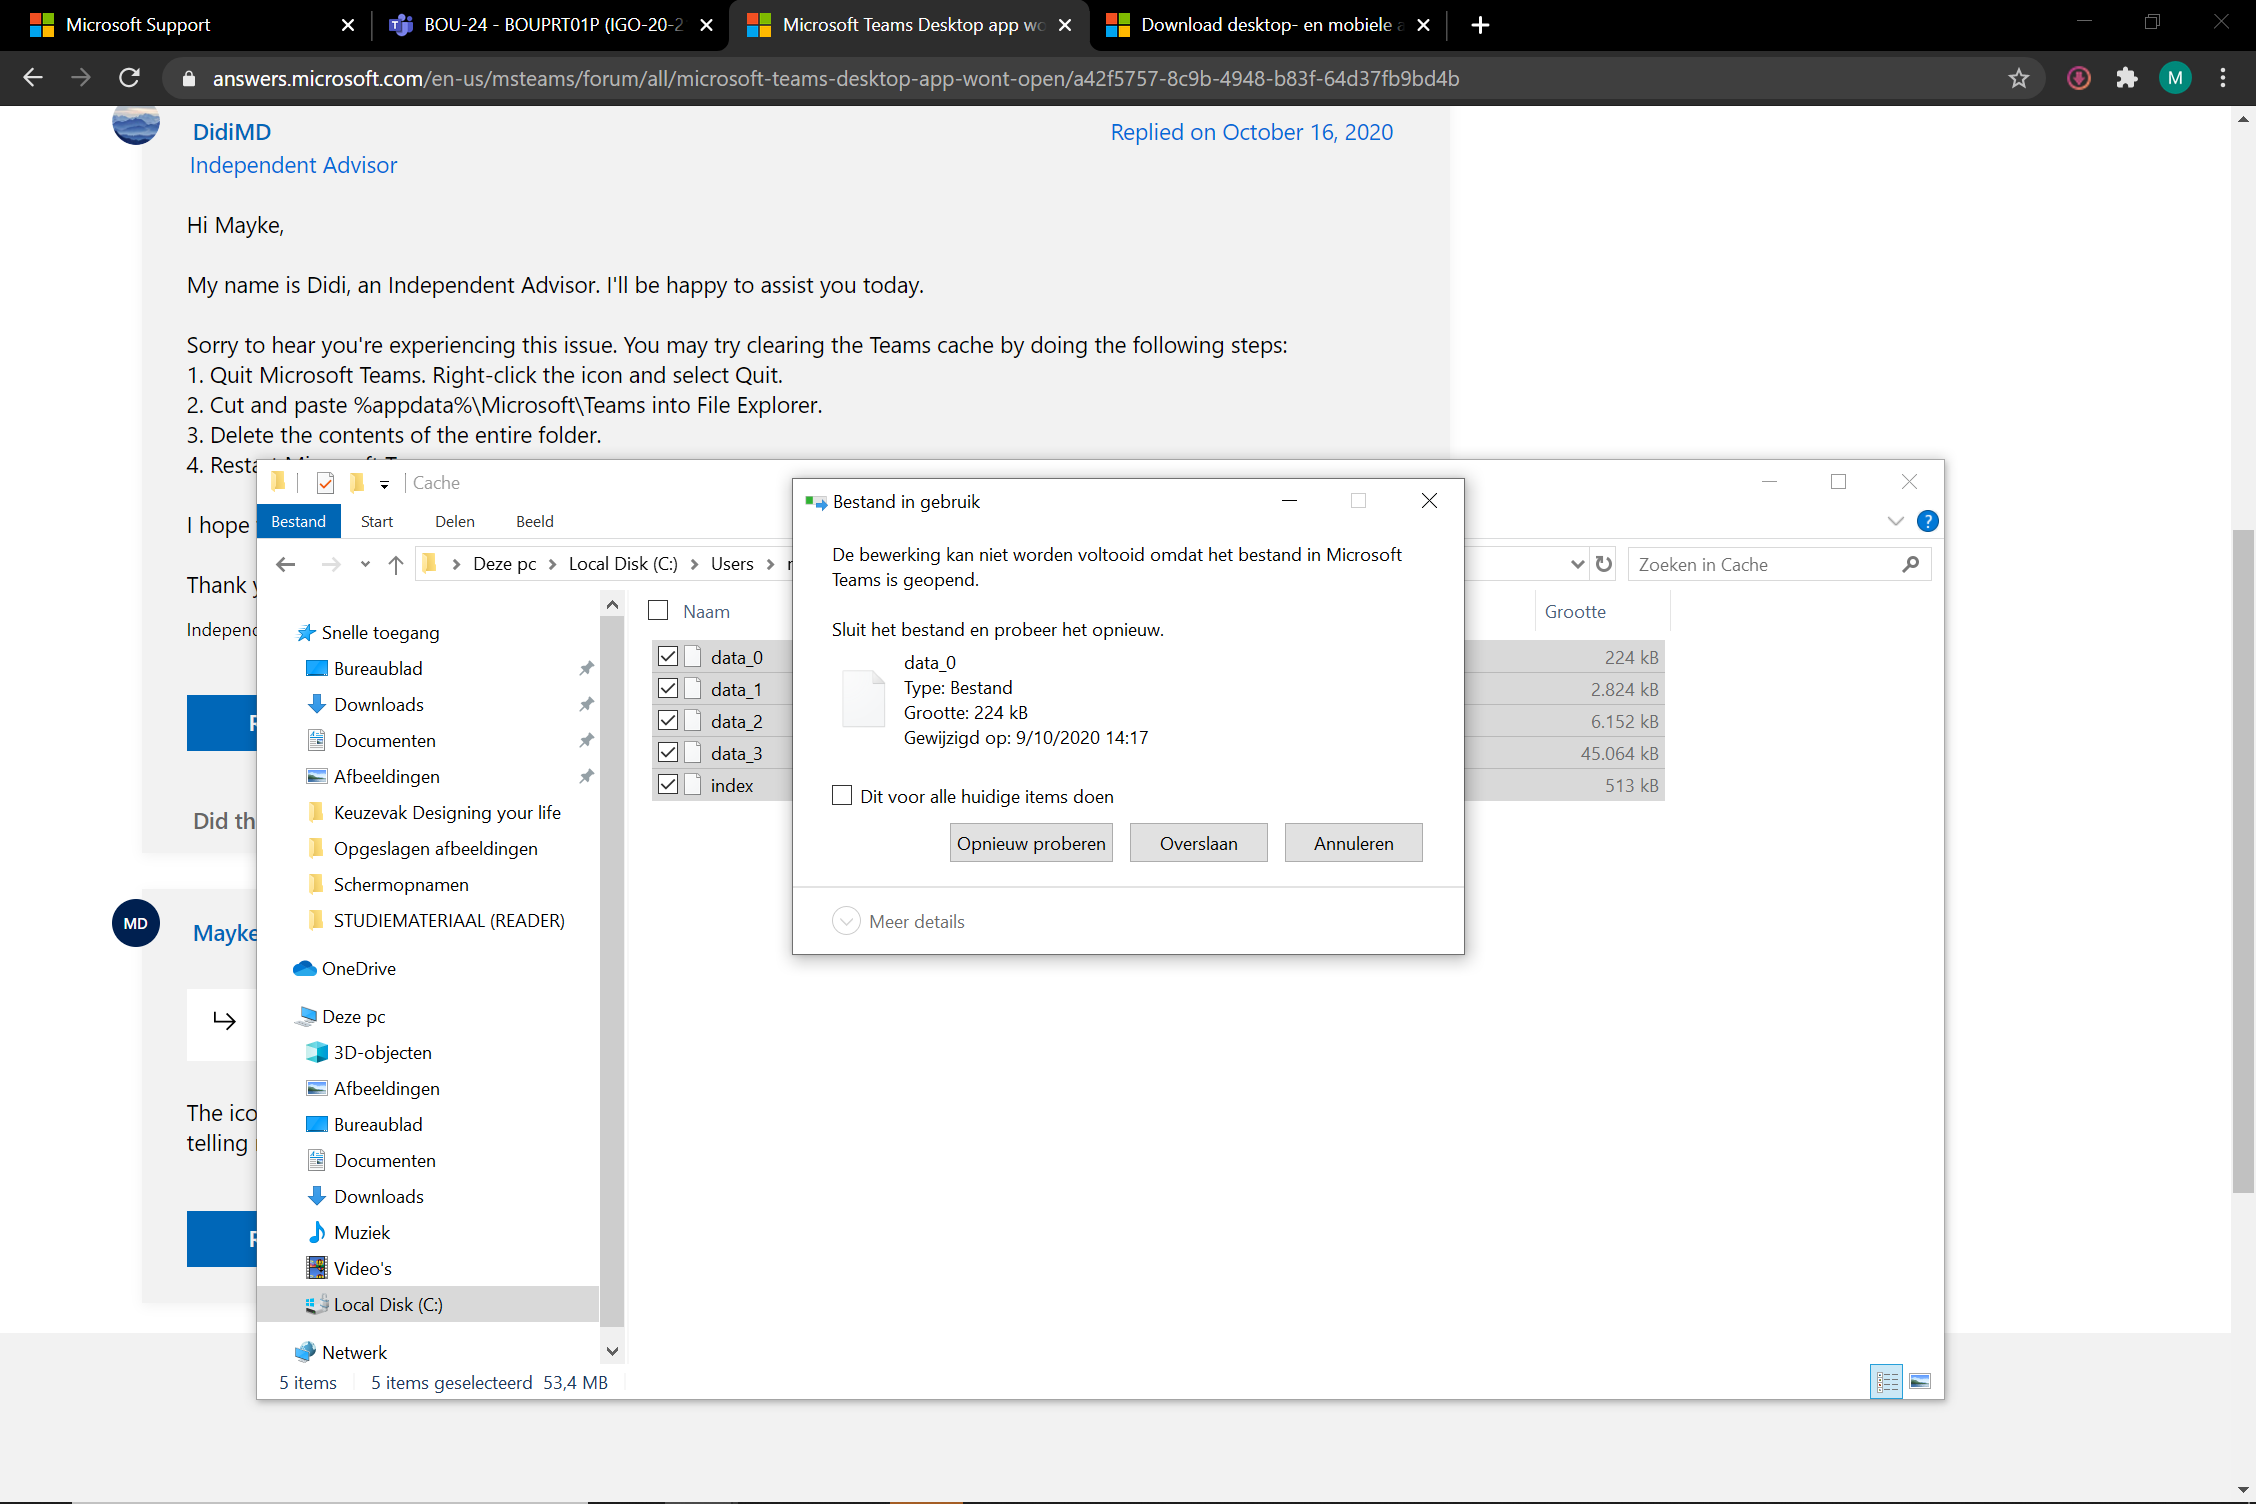Open the address bar history dropdown
This screenshot has height=1504, width=2256.
pos(1577,564)
